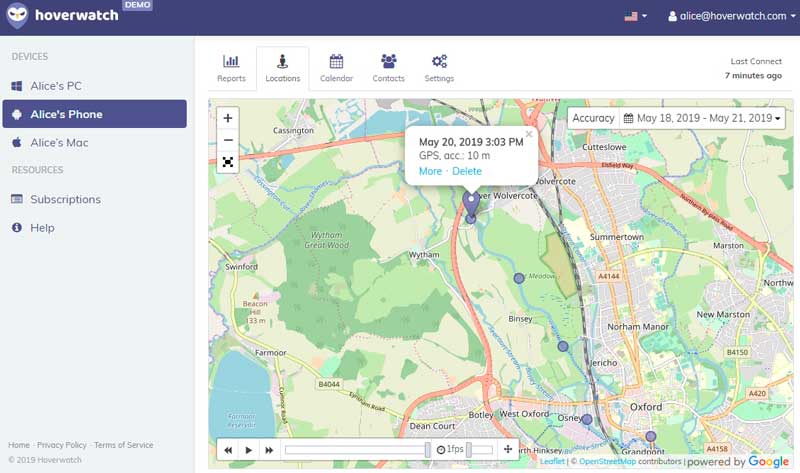Click the rewind playback button
The height and width of the screenshot is (473, 800).
click(x=228, y=450)
